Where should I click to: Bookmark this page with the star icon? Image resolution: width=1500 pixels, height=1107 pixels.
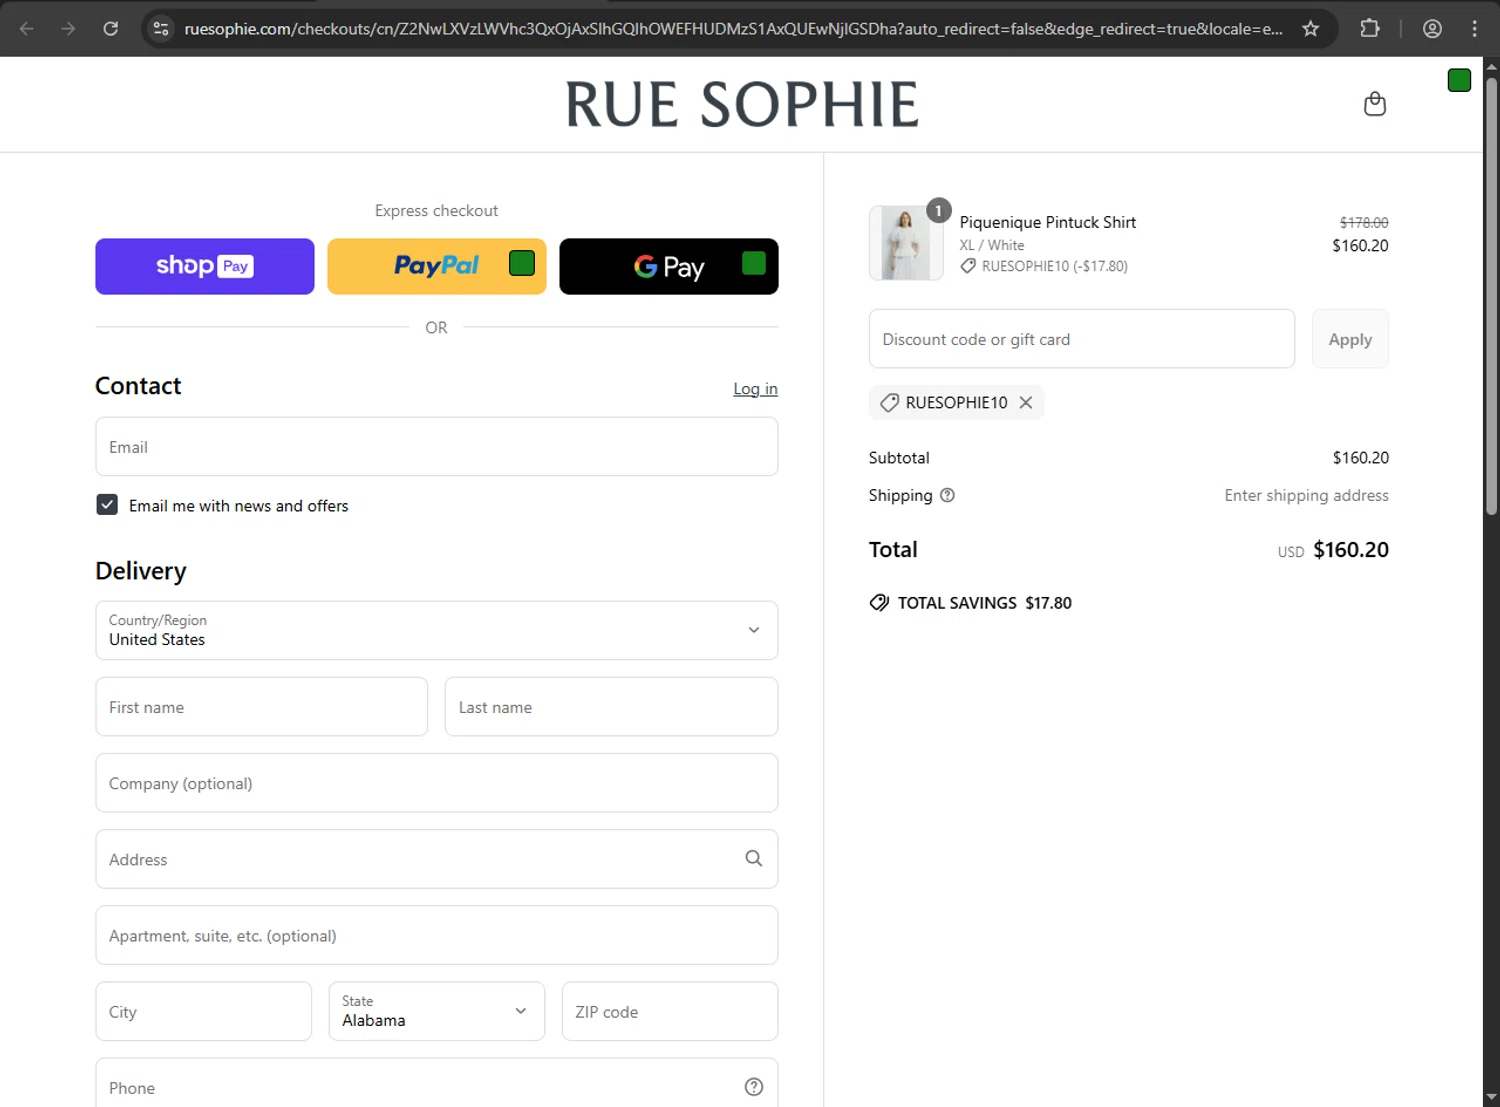click(x=1310, y=28)
